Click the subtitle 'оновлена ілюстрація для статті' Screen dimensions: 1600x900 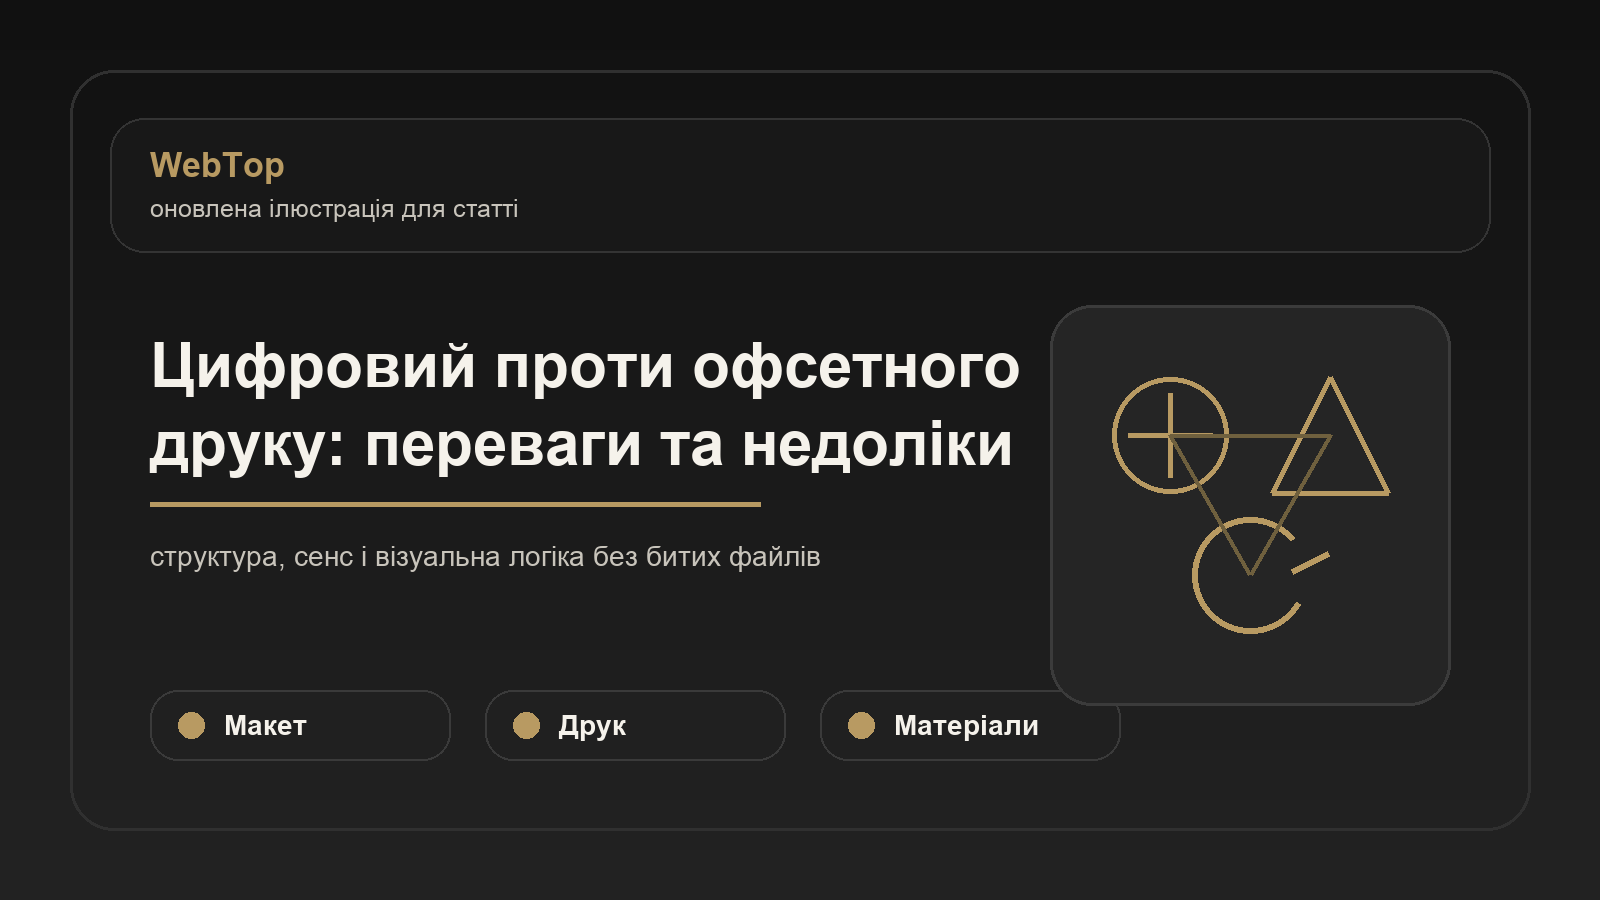click(x=334, y=209)
